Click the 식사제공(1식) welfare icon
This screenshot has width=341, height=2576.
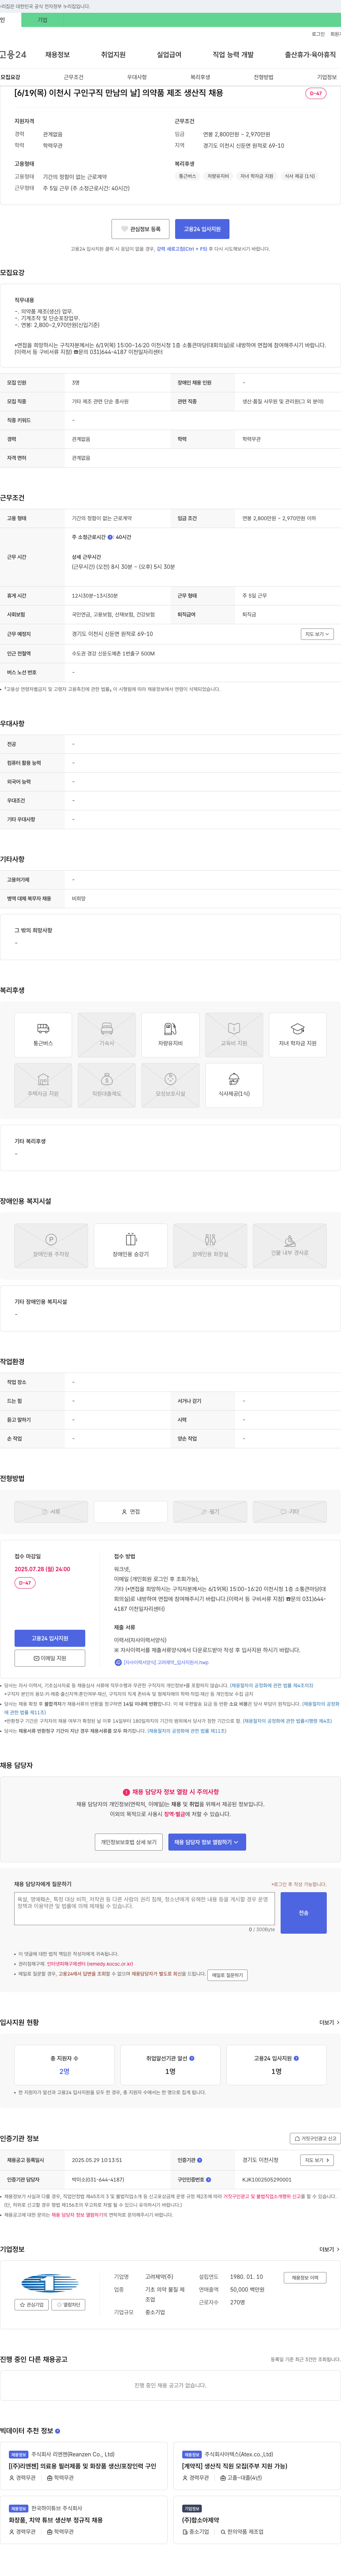(234, 1085)
